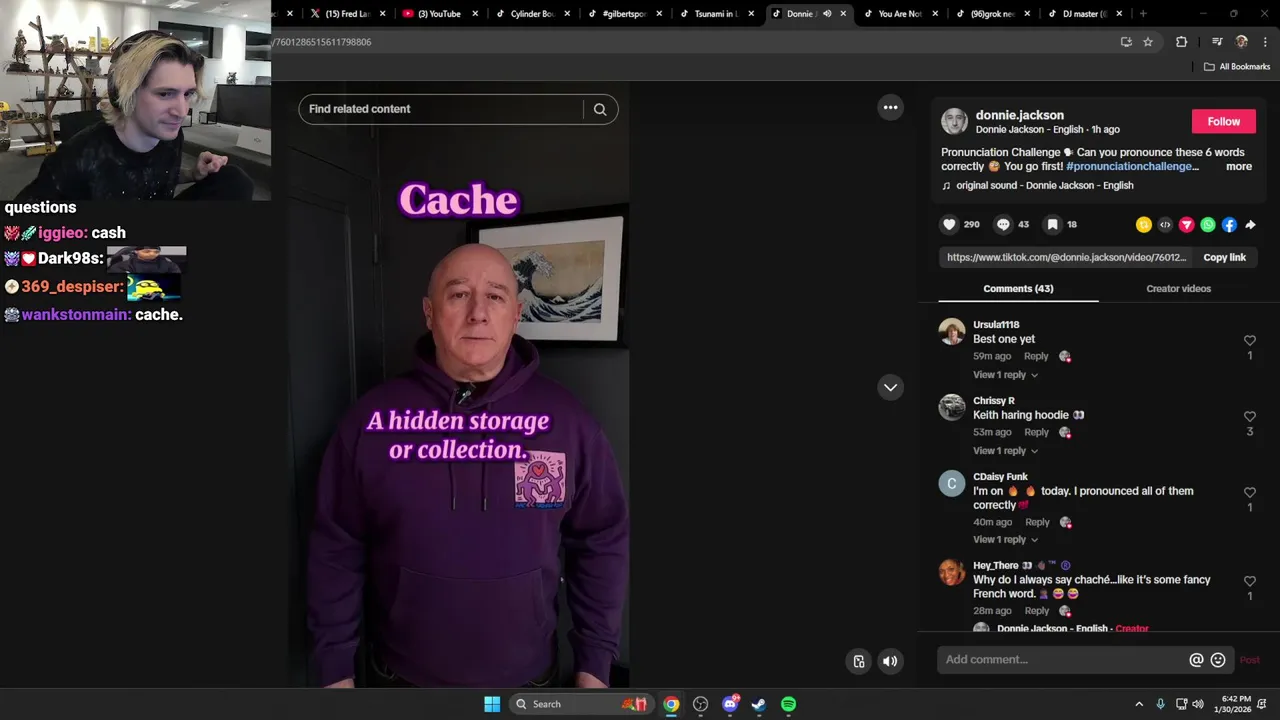Image resolution: width=1280 pixels, height=720 pixels.
Task: Expand View 1 reply under Ursula1118
Action: tap(1005, 375)
